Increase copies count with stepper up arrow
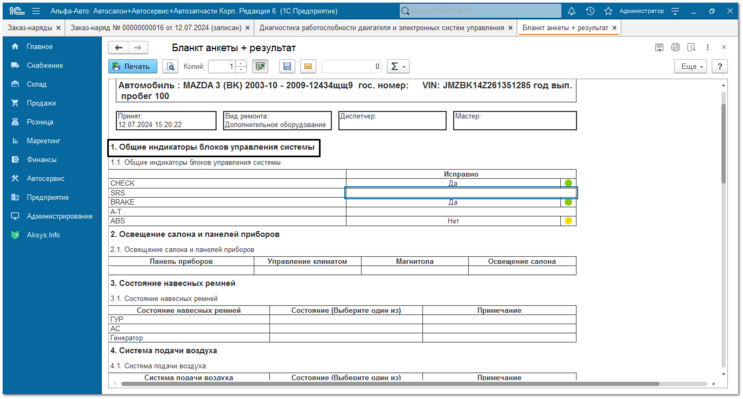 coord(241,63)
